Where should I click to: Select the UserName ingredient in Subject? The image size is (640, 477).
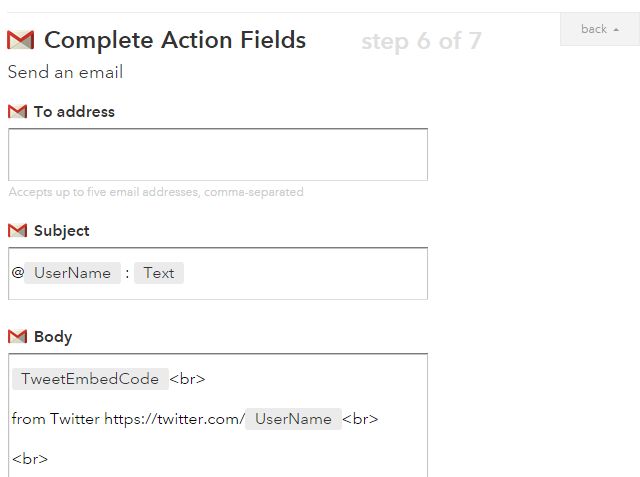(x=72, y=273)
